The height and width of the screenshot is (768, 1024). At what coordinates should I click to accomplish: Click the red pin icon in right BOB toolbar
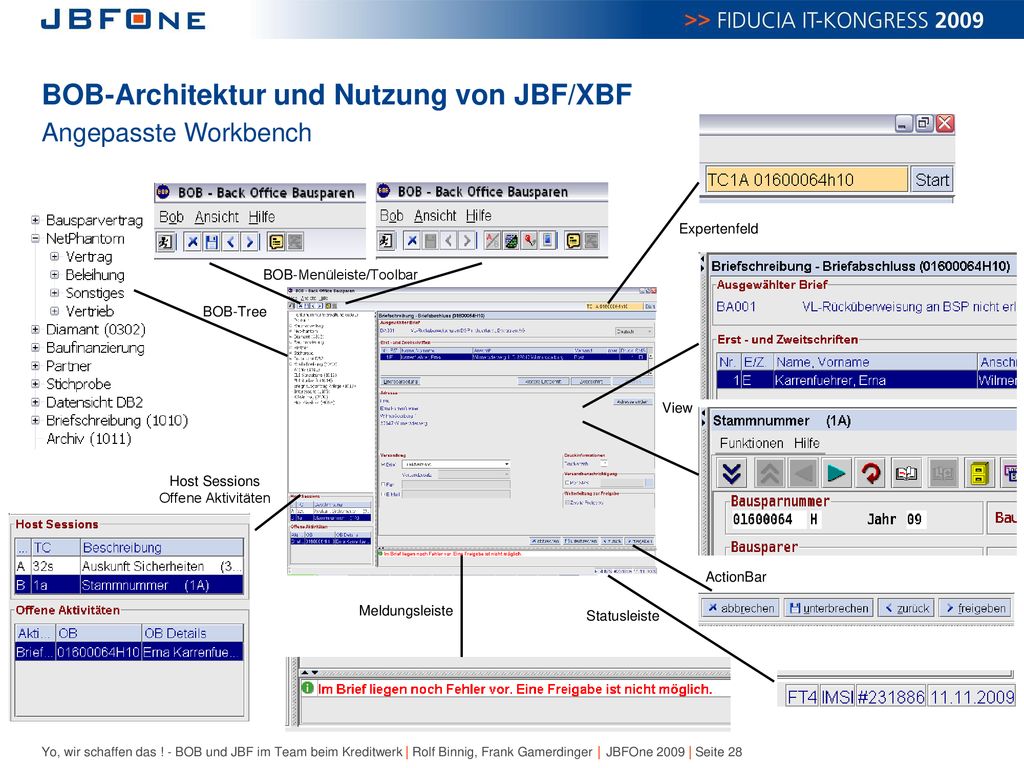tap(530, 241)
